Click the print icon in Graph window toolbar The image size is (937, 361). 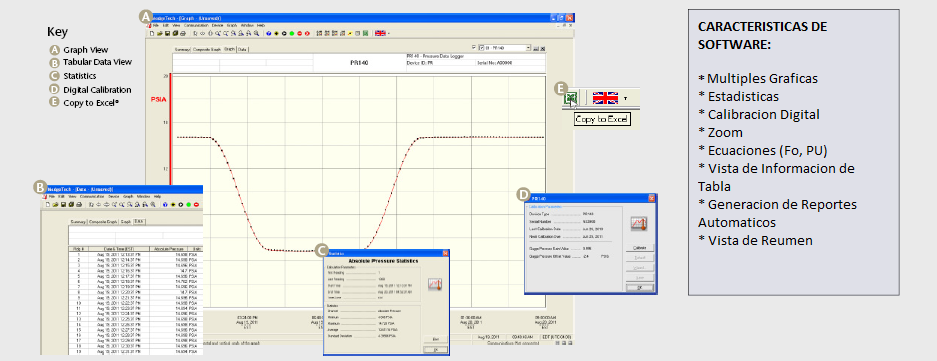tap(183, 33)
